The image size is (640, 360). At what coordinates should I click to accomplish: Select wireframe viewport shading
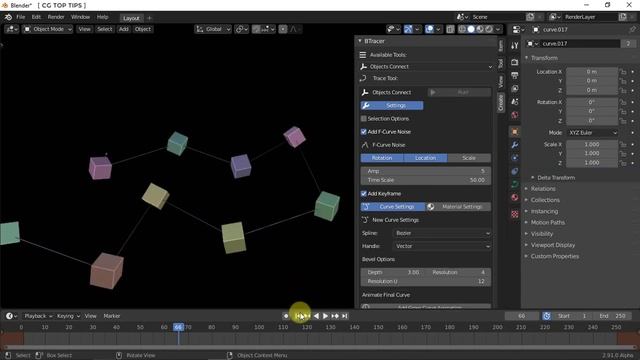(462, 29)
